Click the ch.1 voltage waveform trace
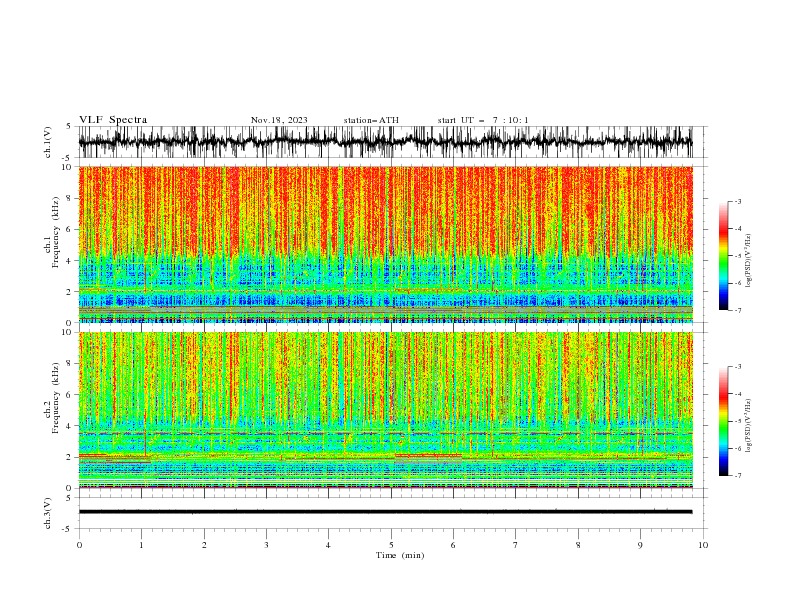The height and width of the screenshot is (612, 792). 385,142
